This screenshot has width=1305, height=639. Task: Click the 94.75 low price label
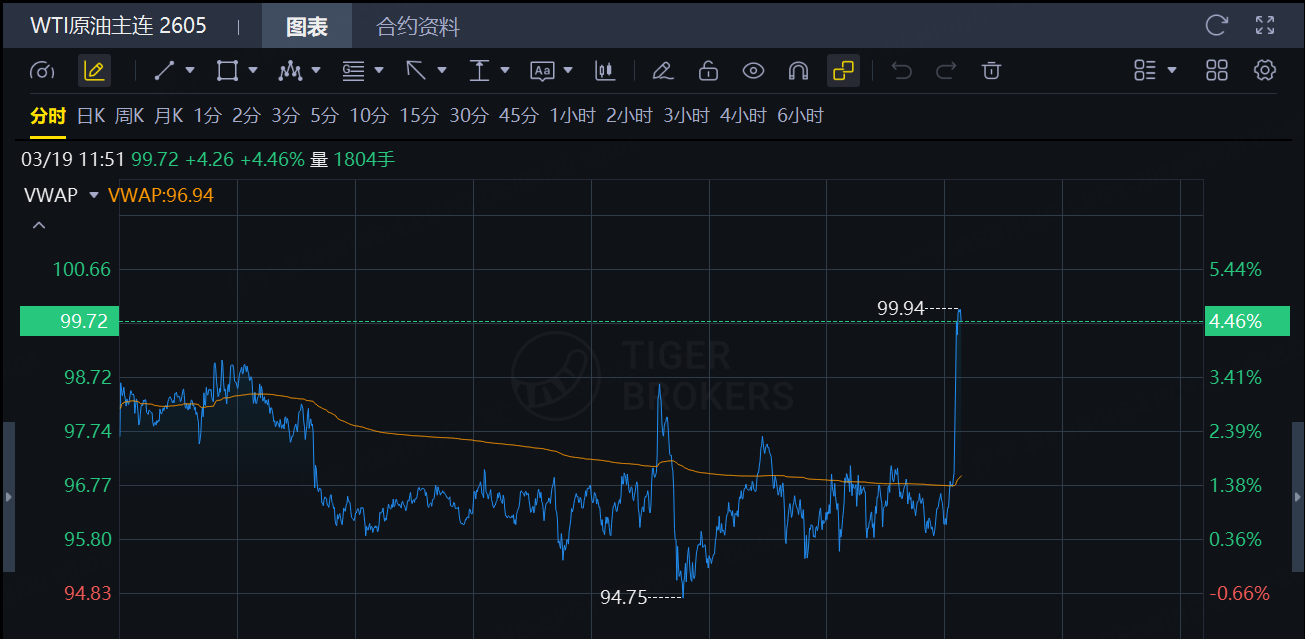click(624, 597)
